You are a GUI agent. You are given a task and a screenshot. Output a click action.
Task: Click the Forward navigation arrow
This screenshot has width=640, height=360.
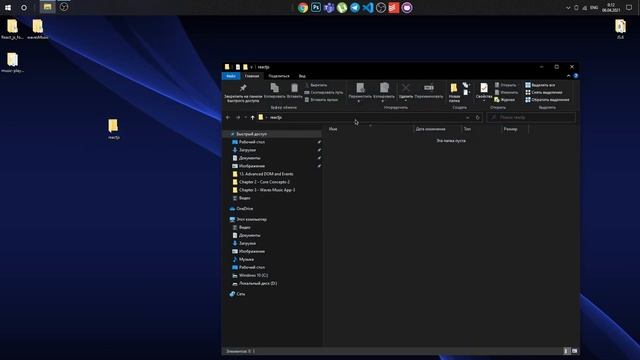pos(238,118)
